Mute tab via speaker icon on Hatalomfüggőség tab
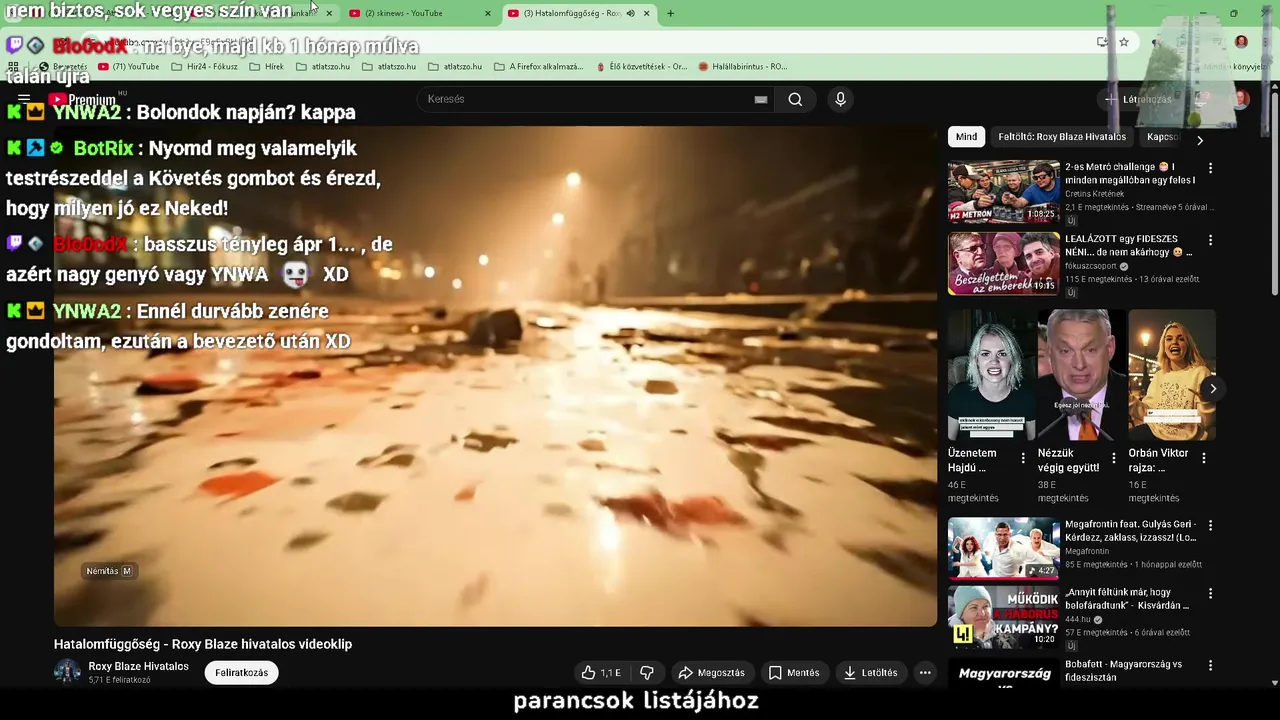1280x720 pixels. pos(630,13)
